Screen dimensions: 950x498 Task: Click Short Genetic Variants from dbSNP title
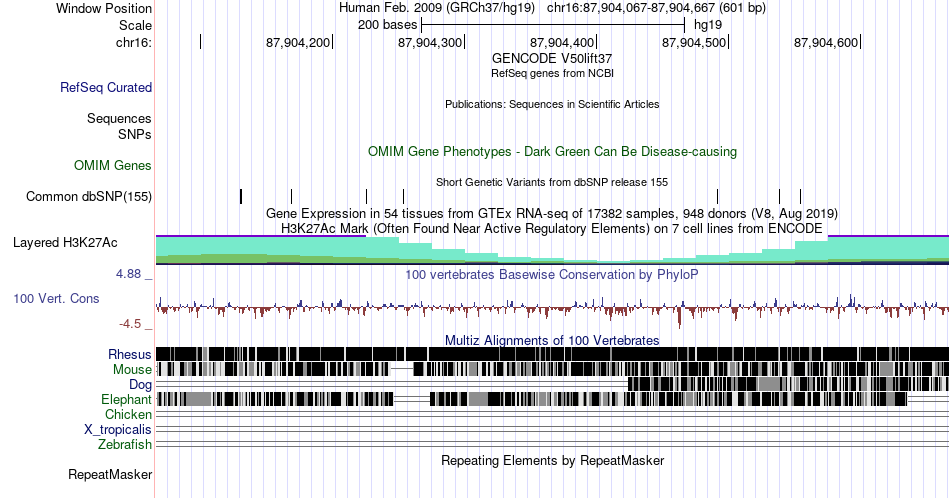coord(552,182)
